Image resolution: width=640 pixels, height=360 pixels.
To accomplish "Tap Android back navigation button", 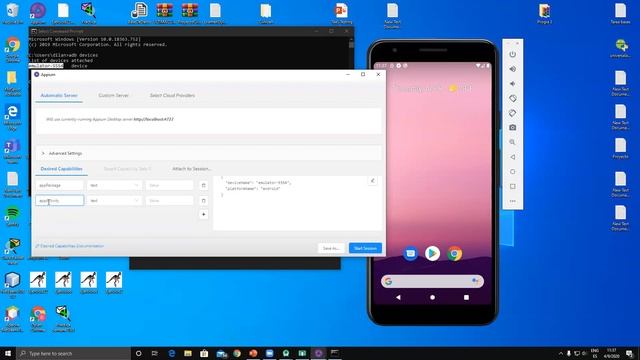I will pyautogui.click(x=398, y=298).
